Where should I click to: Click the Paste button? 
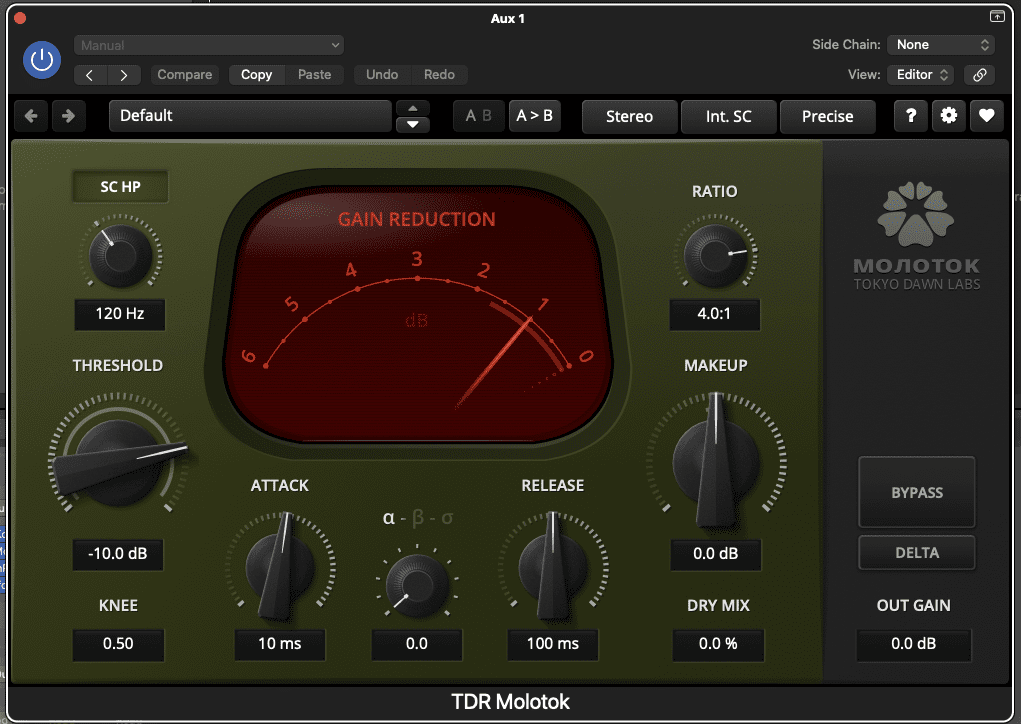tap(315, 75)
